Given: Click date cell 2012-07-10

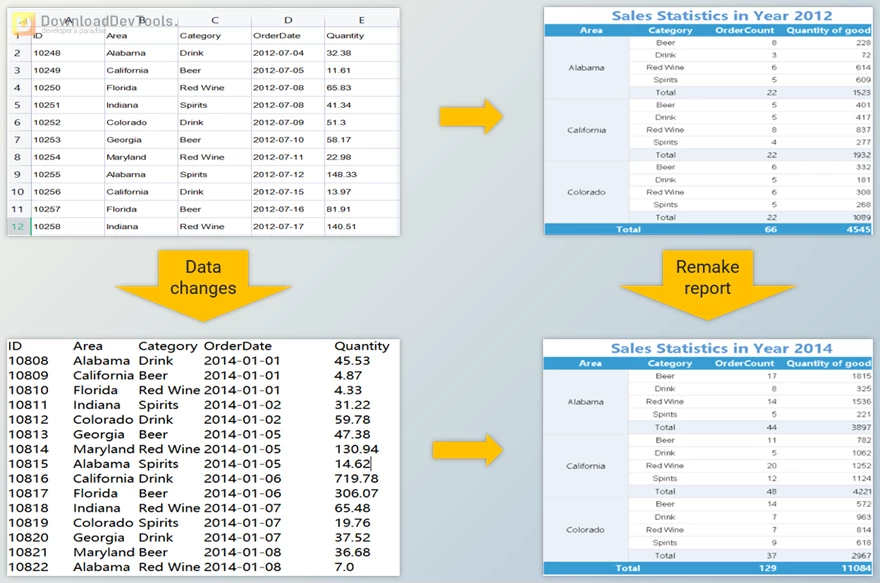Looking at the screenshot, I should (288, 140).
